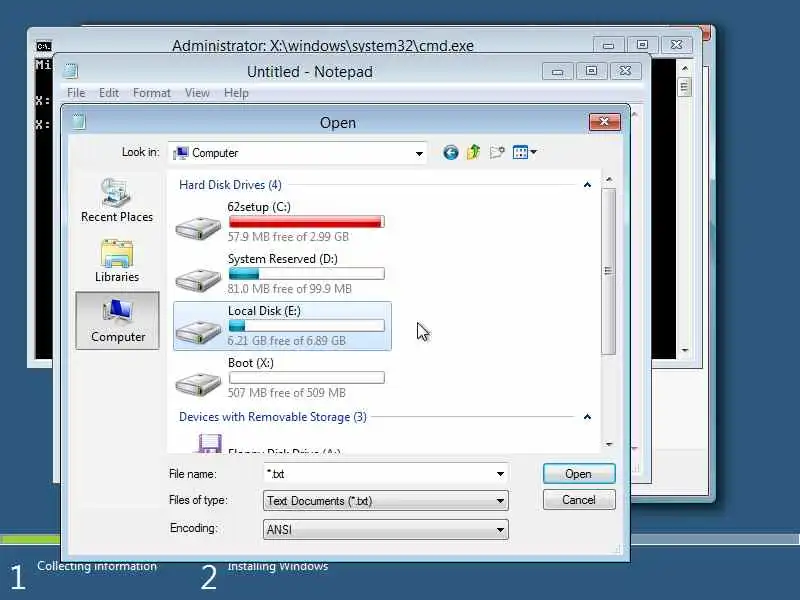Screen dimensions: 800x600
Task: Go back using the blue back arrow icon
Action: coord(451,153)
